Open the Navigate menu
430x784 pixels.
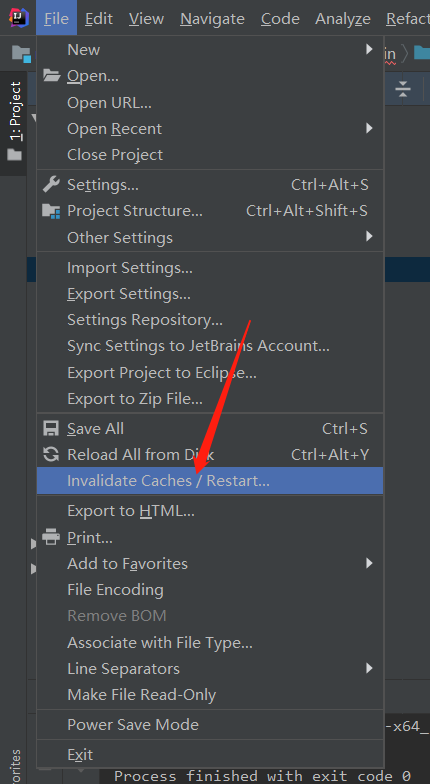click(x=212, y=18)
